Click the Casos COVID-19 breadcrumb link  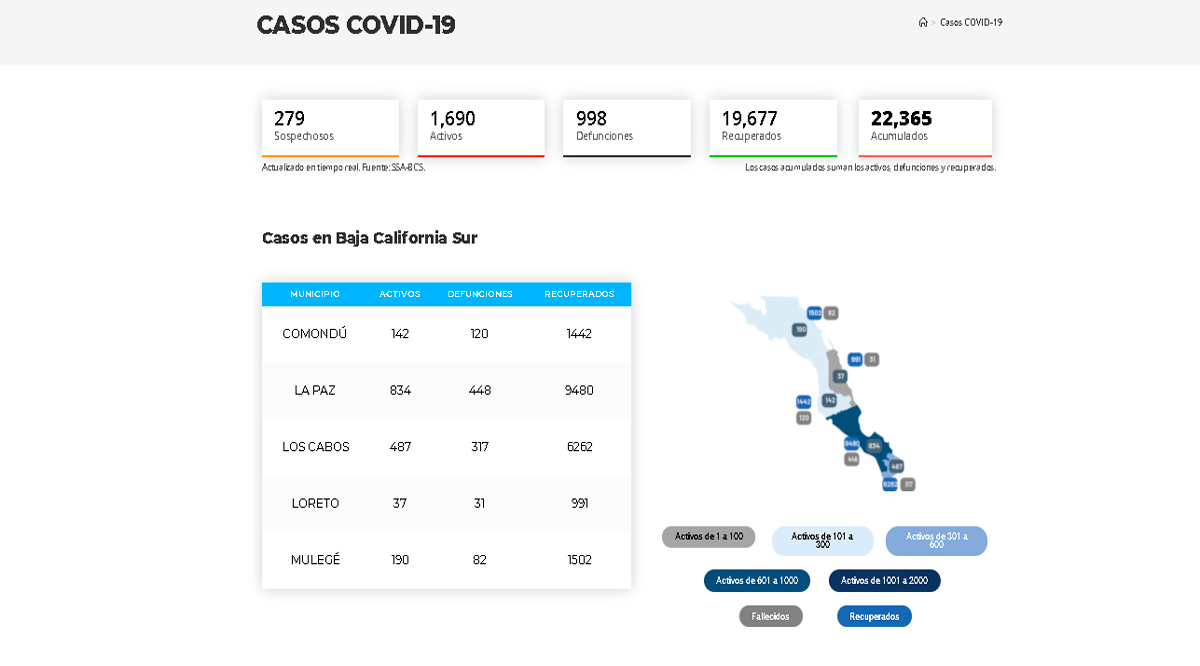[x=971, y=22]
